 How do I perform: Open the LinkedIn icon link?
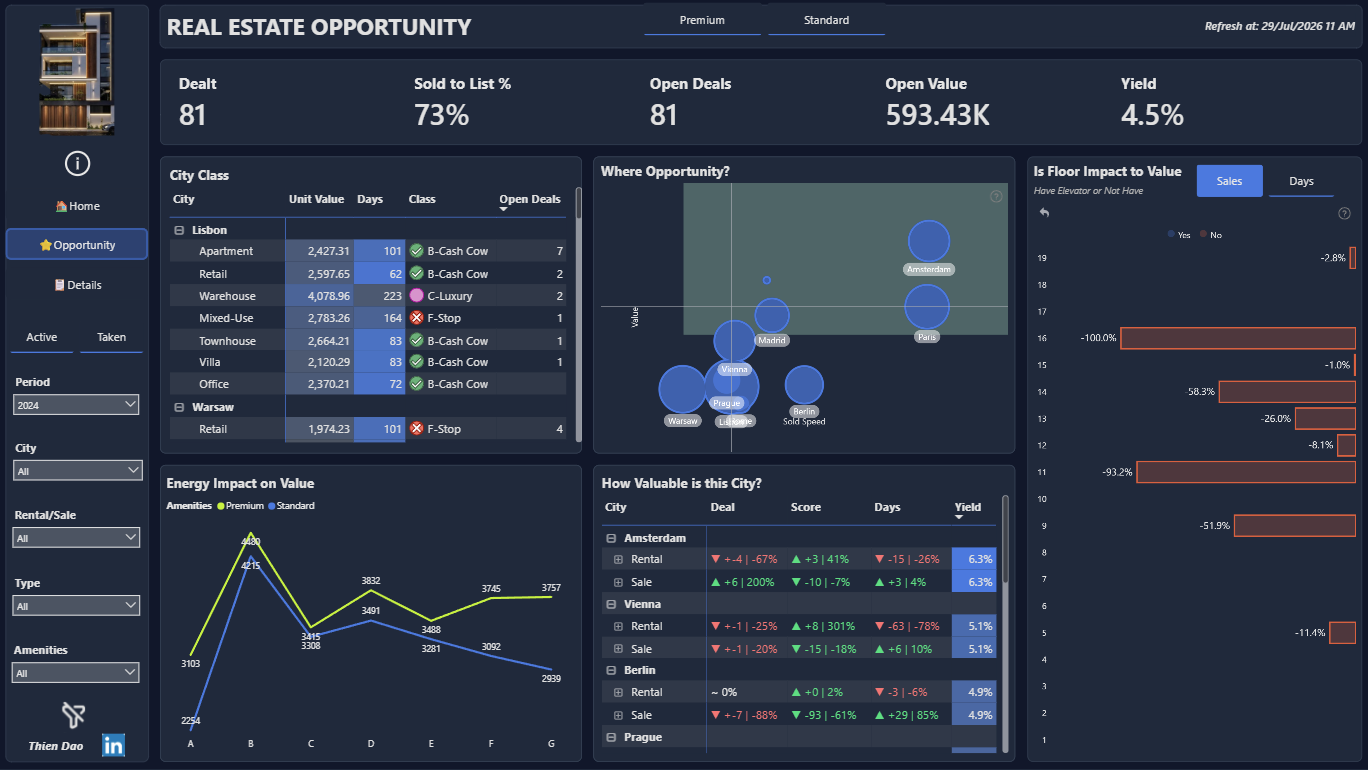(x=113, y=745)
